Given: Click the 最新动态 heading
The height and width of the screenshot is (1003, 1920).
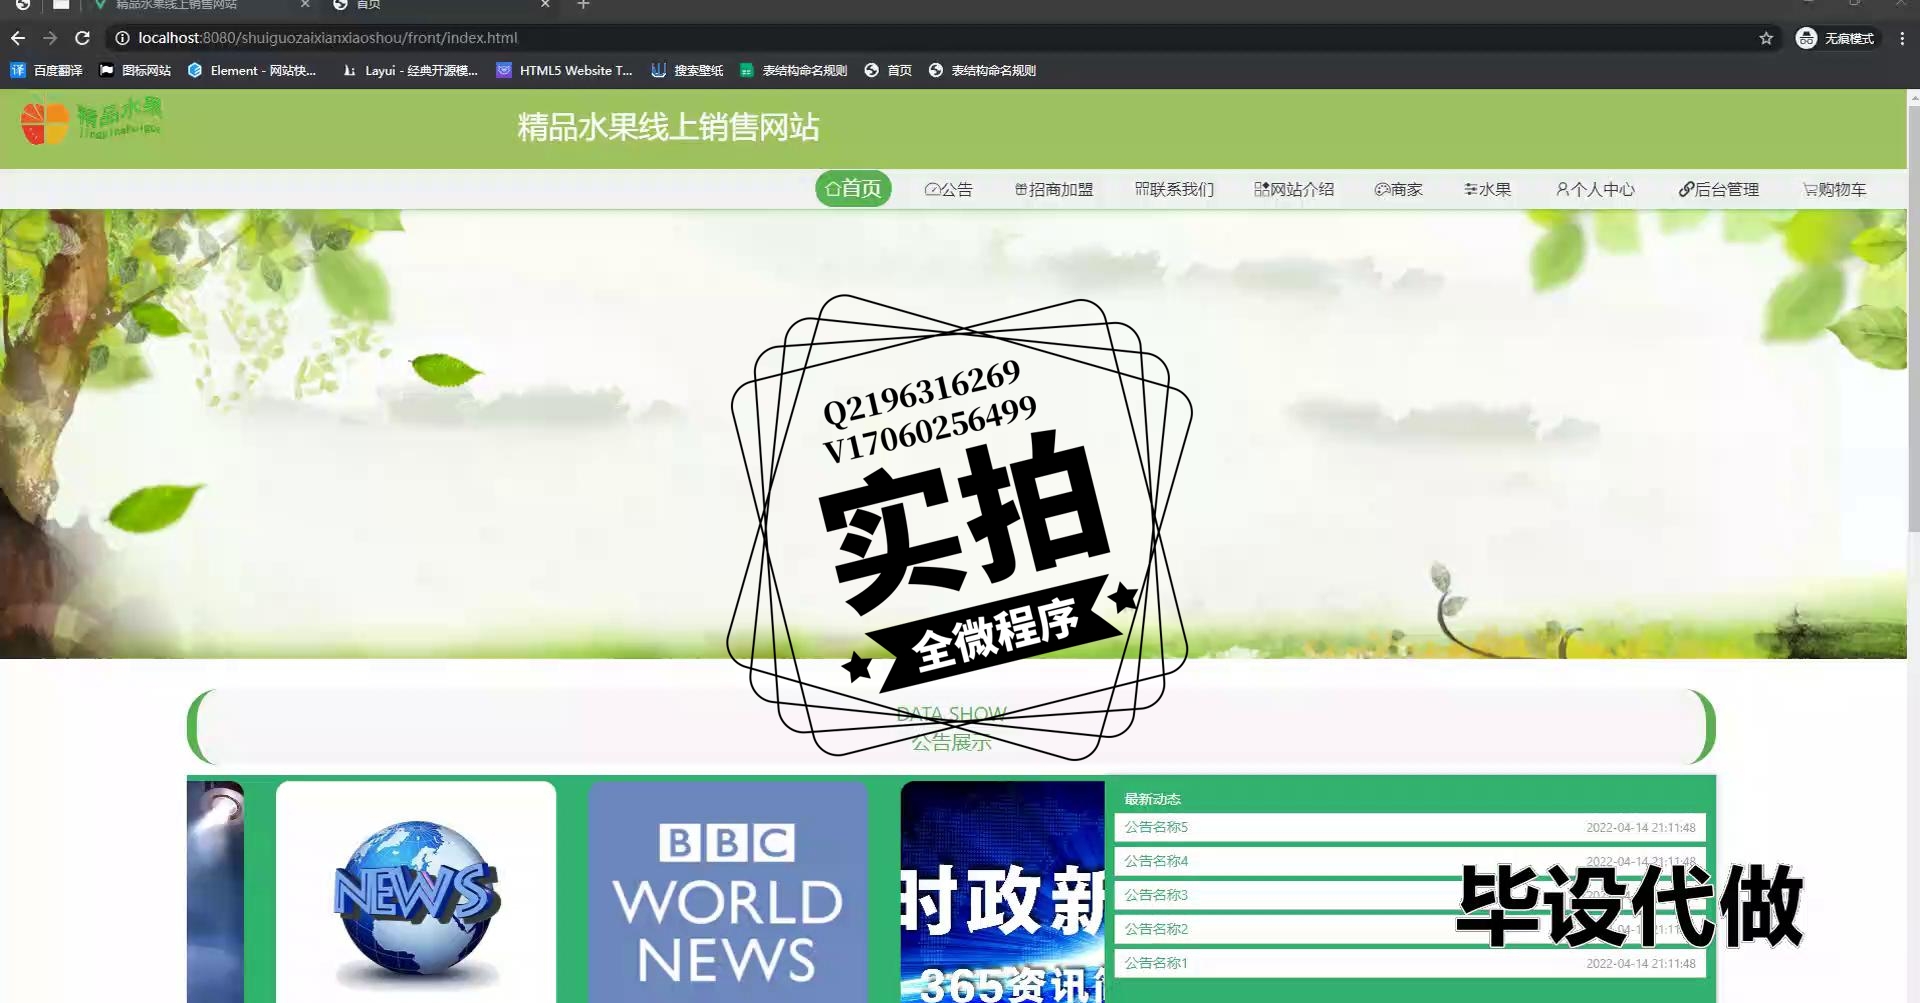Looking at the screenshot, I should (1152, 799).
